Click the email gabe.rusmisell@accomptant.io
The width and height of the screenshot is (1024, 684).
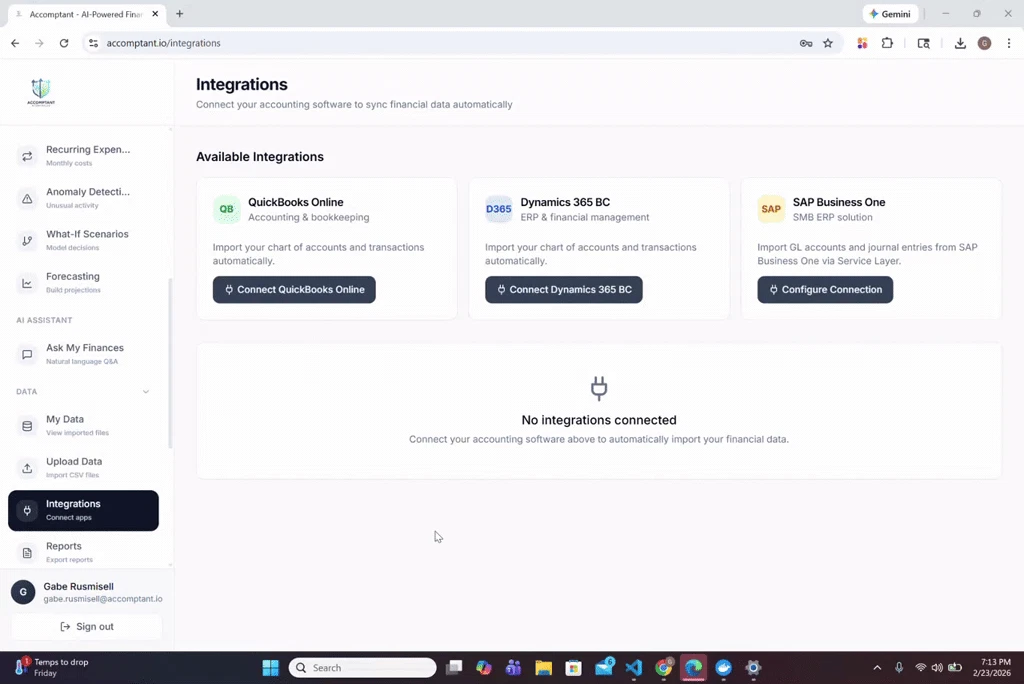[103, 599]
